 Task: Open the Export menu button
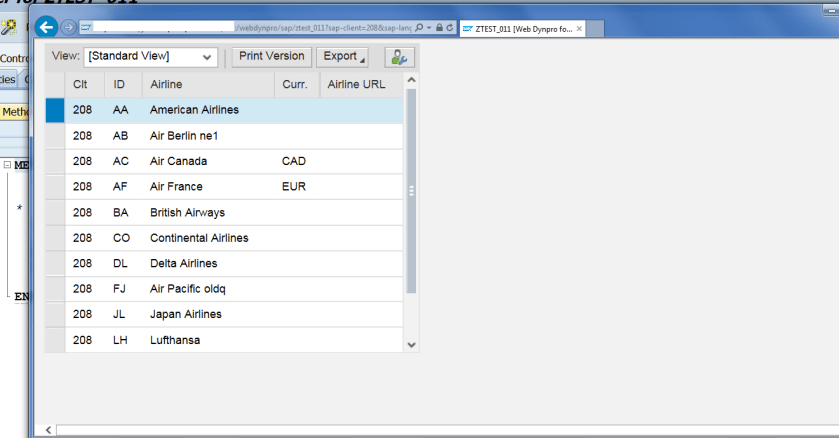pos(342,57)
